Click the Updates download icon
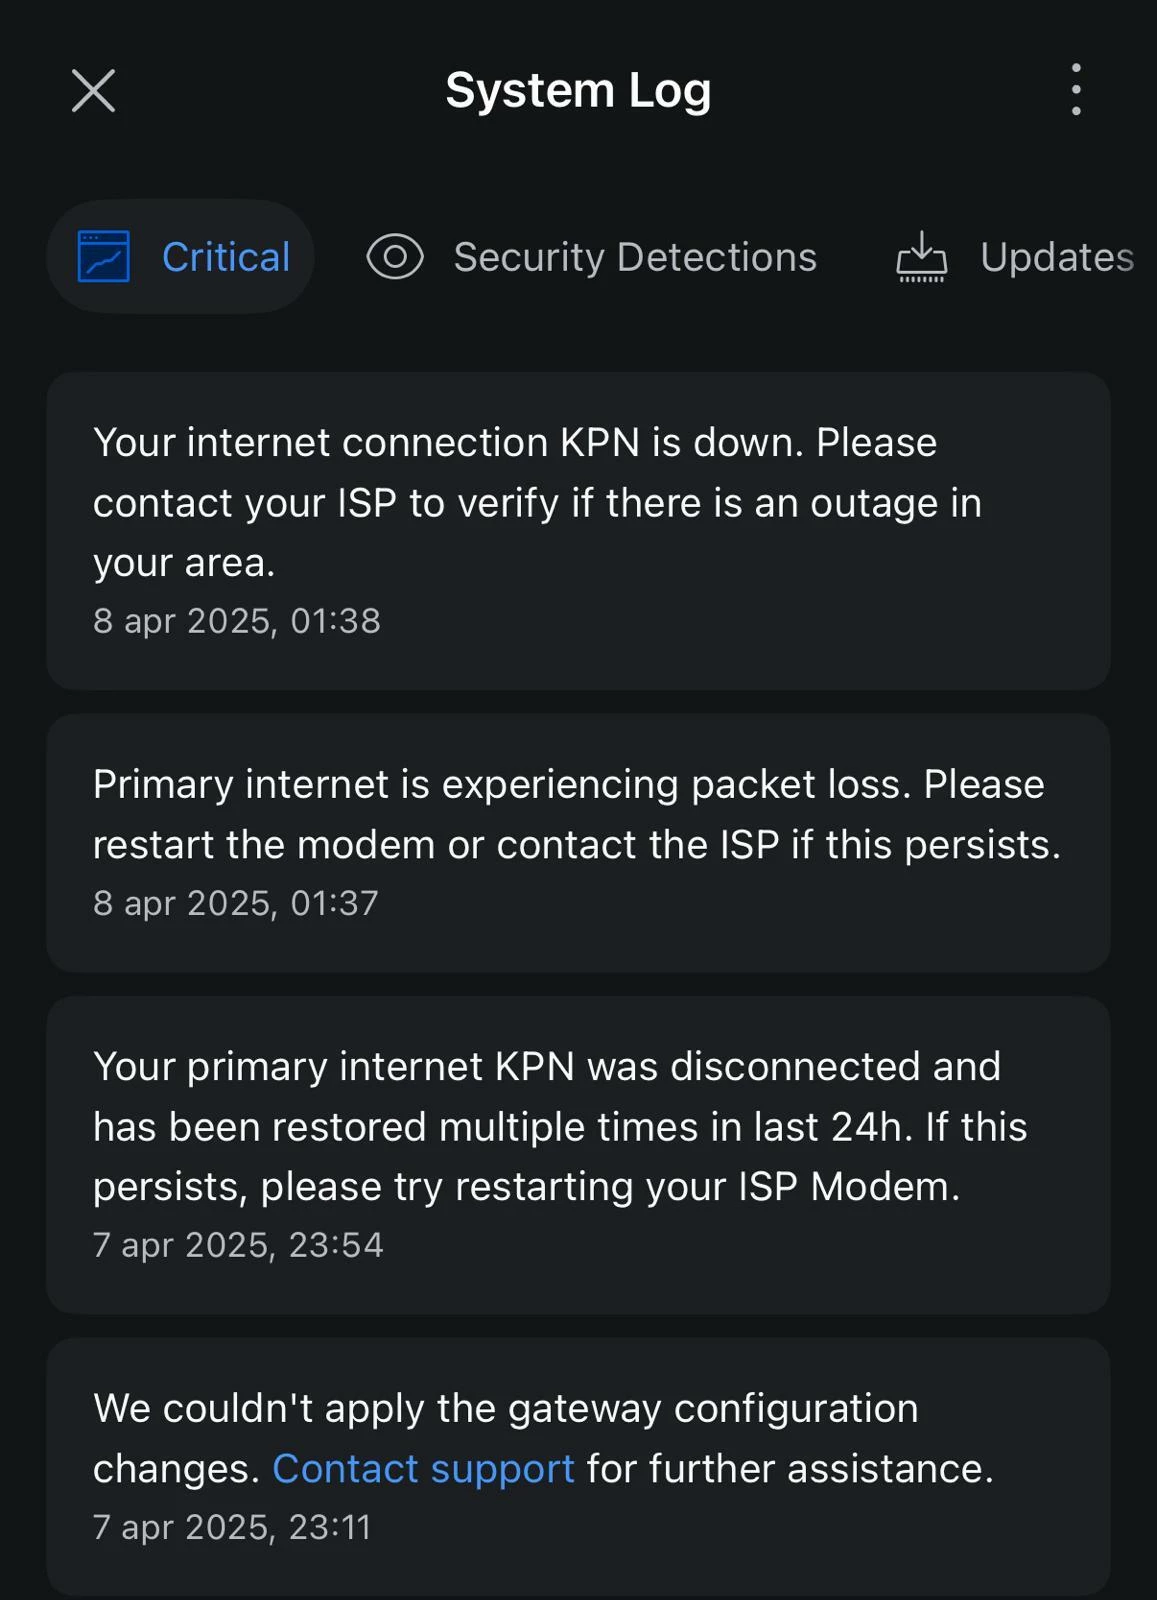1157x1600 pixels. [921, 257]
